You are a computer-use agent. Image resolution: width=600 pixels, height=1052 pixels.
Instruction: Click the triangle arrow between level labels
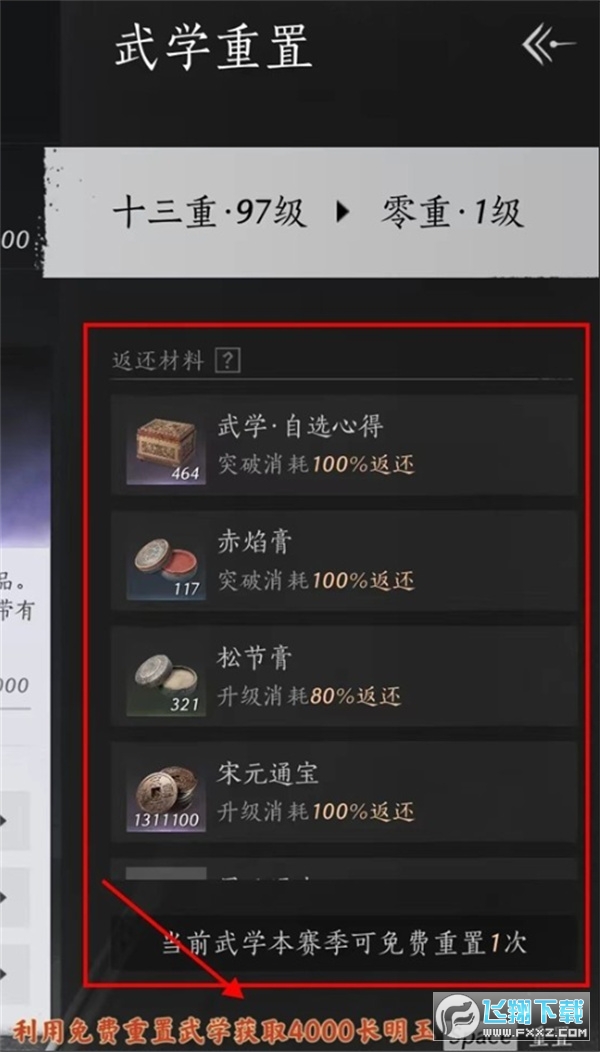[343, 213]
